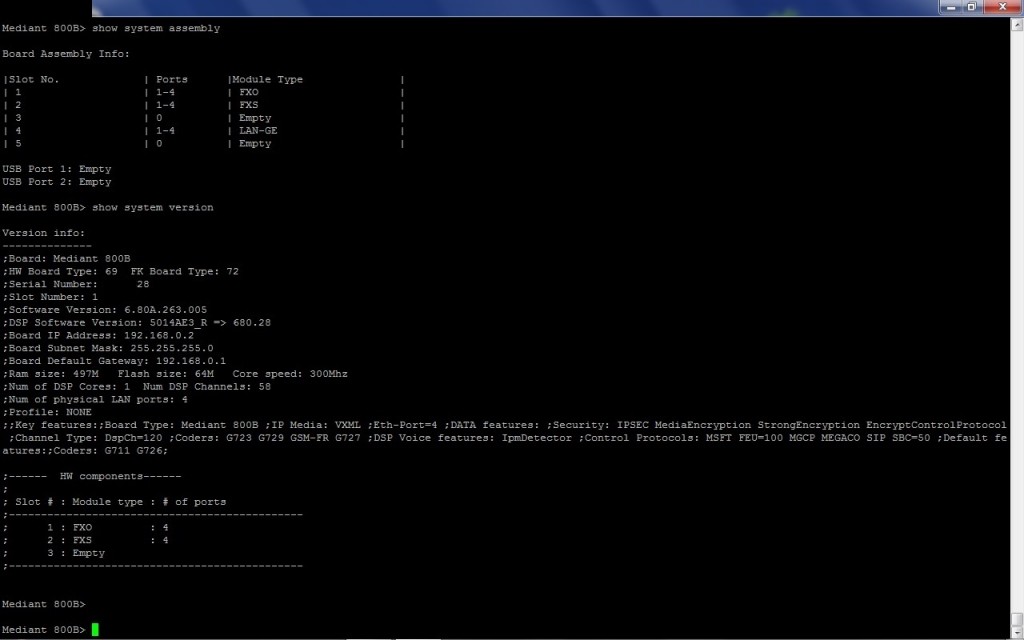The height and width of the screenshot is (640, 1024).
Task: Click 'SBC=50' in Control Protocols
Action: (911, 438)
